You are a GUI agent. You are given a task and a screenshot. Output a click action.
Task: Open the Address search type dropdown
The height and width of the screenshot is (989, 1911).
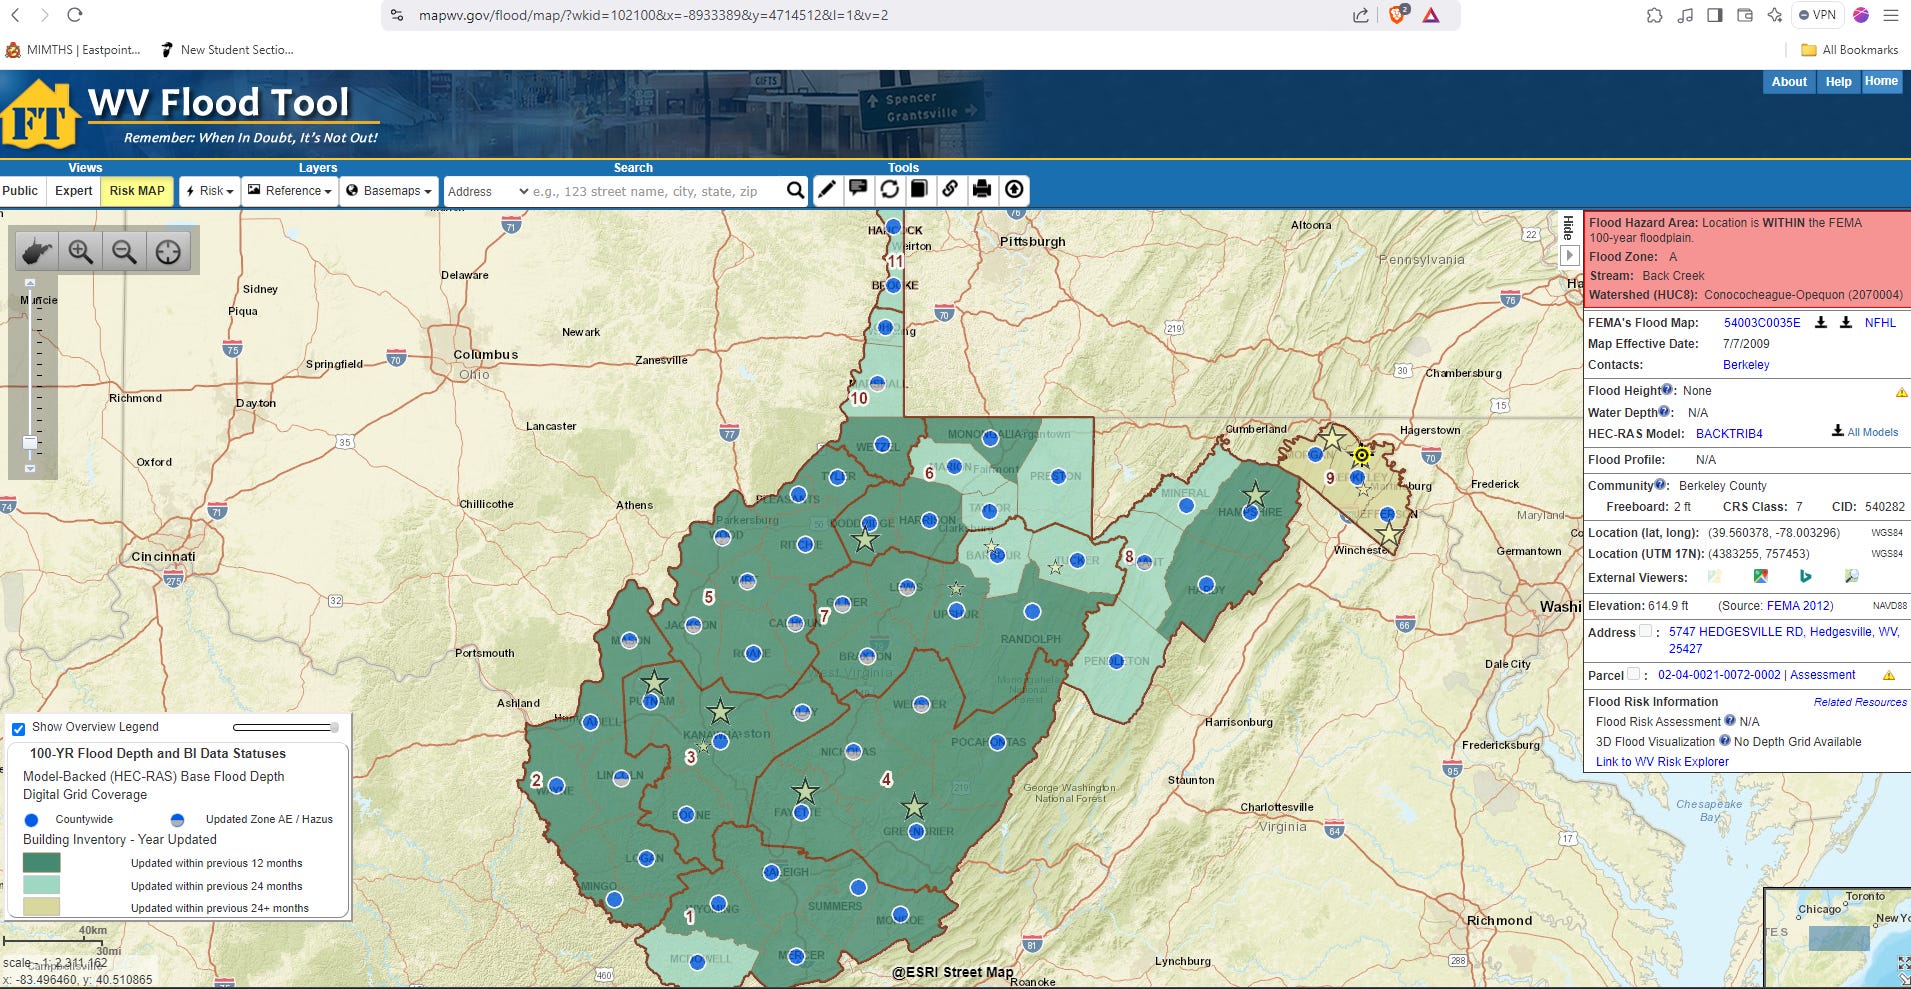coord(487,191)
